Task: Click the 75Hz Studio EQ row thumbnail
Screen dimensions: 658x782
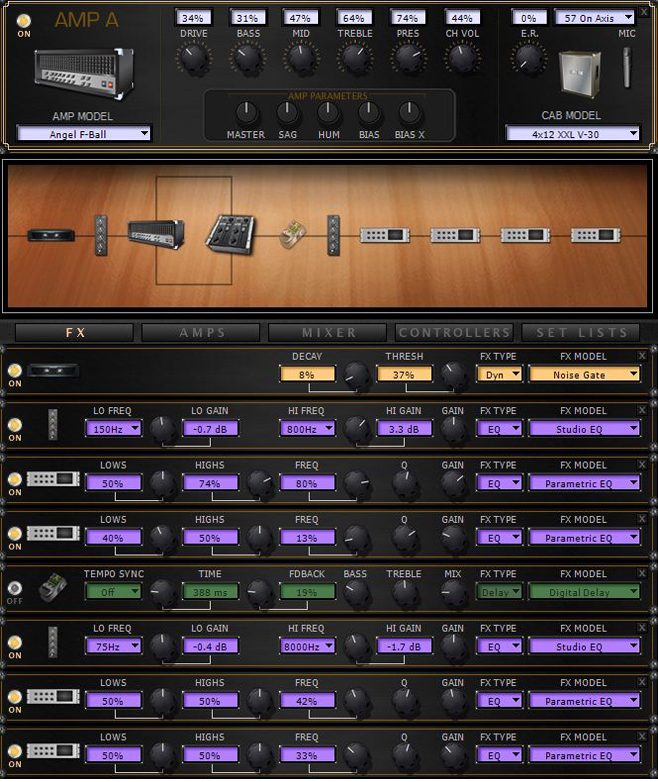Action: pyautogui.click(x=52, y=642)
